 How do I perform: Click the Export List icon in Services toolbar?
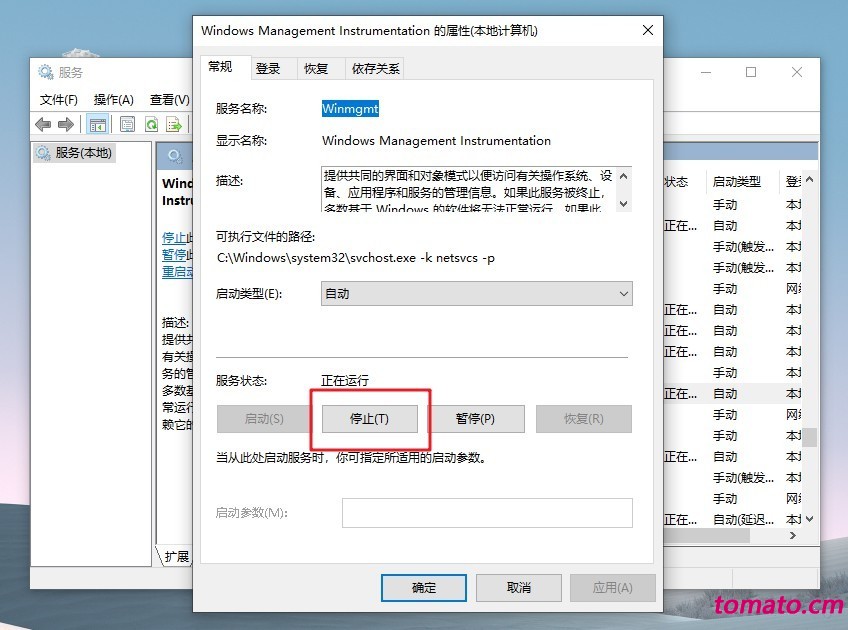pos(174,125)
